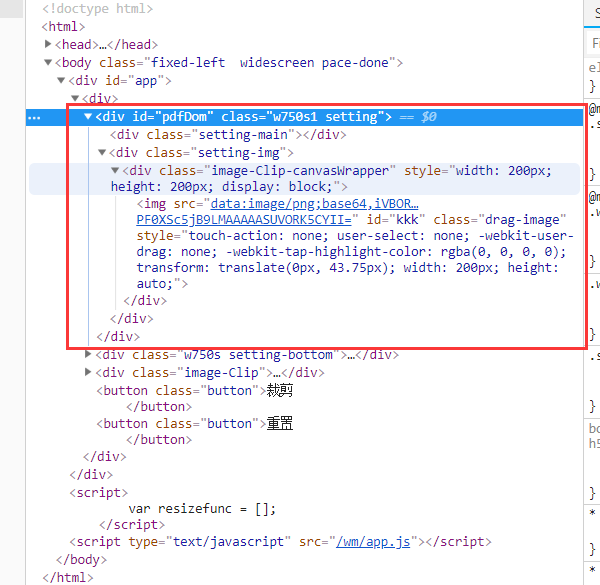Viewport: 600px width, 585px height.
Task: Collapse the unnamed div under app
Action: 75,98
